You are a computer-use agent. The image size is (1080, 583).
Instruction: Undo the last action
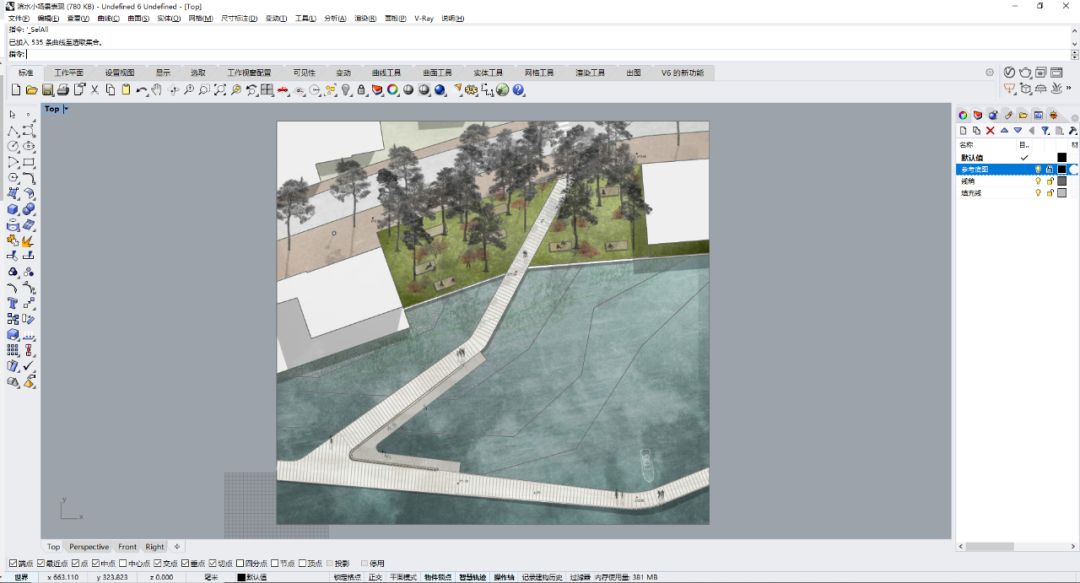click(141, 90)
